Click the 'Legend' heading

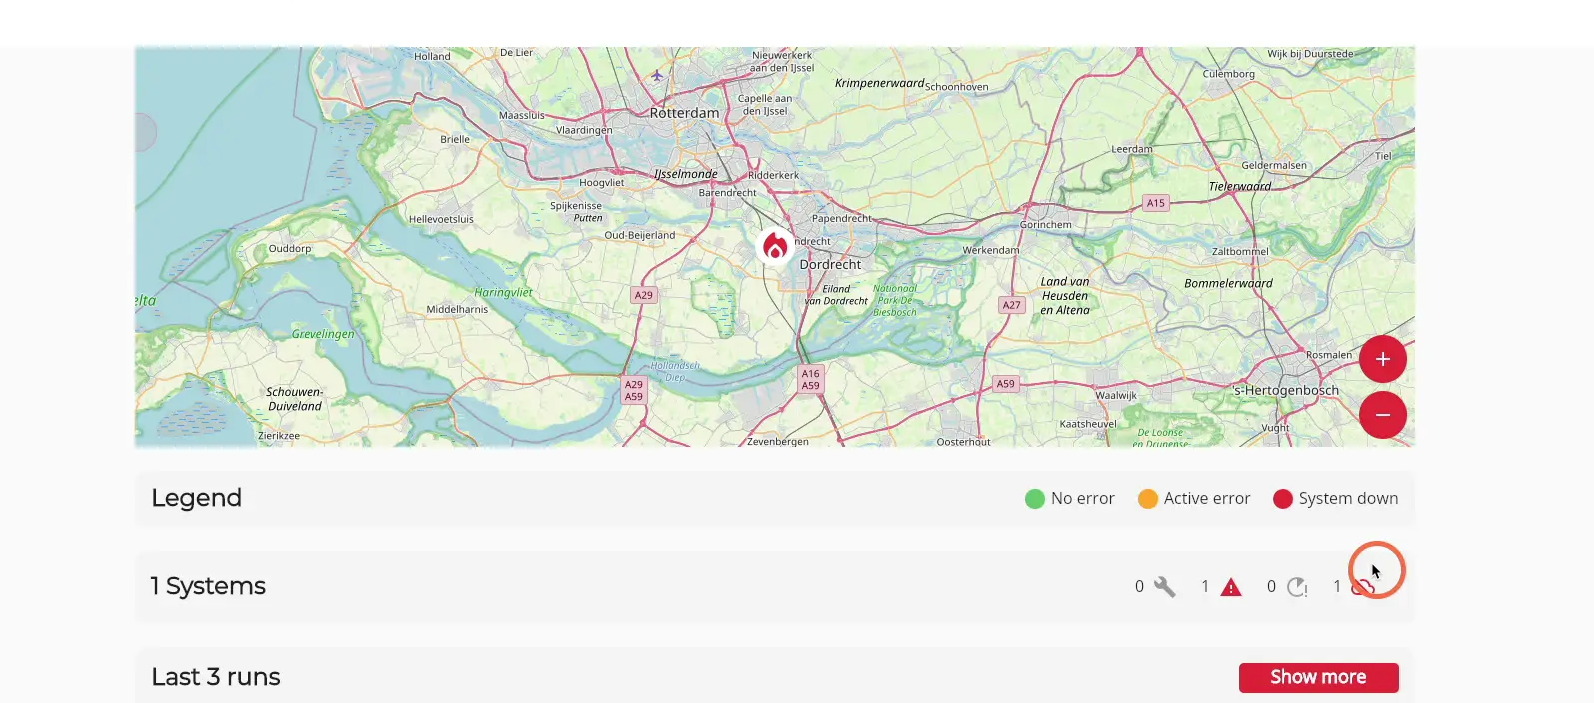click(x=197, y=498)
